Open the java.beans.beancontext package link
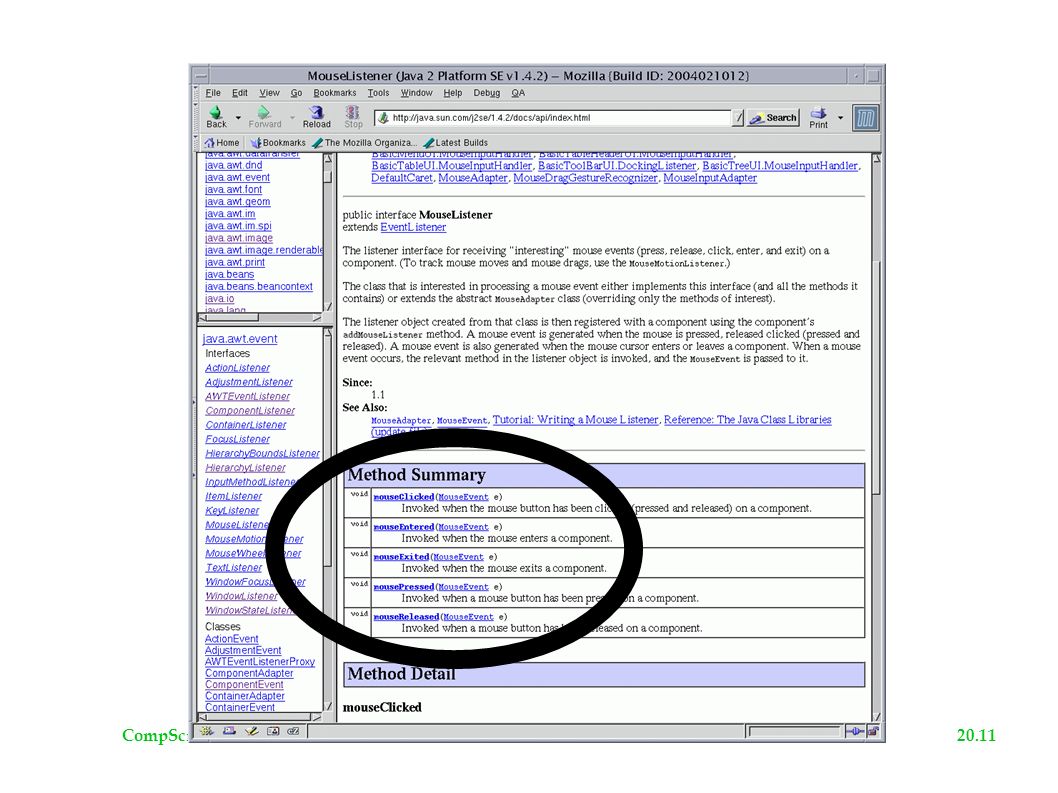 pos(259,287)
